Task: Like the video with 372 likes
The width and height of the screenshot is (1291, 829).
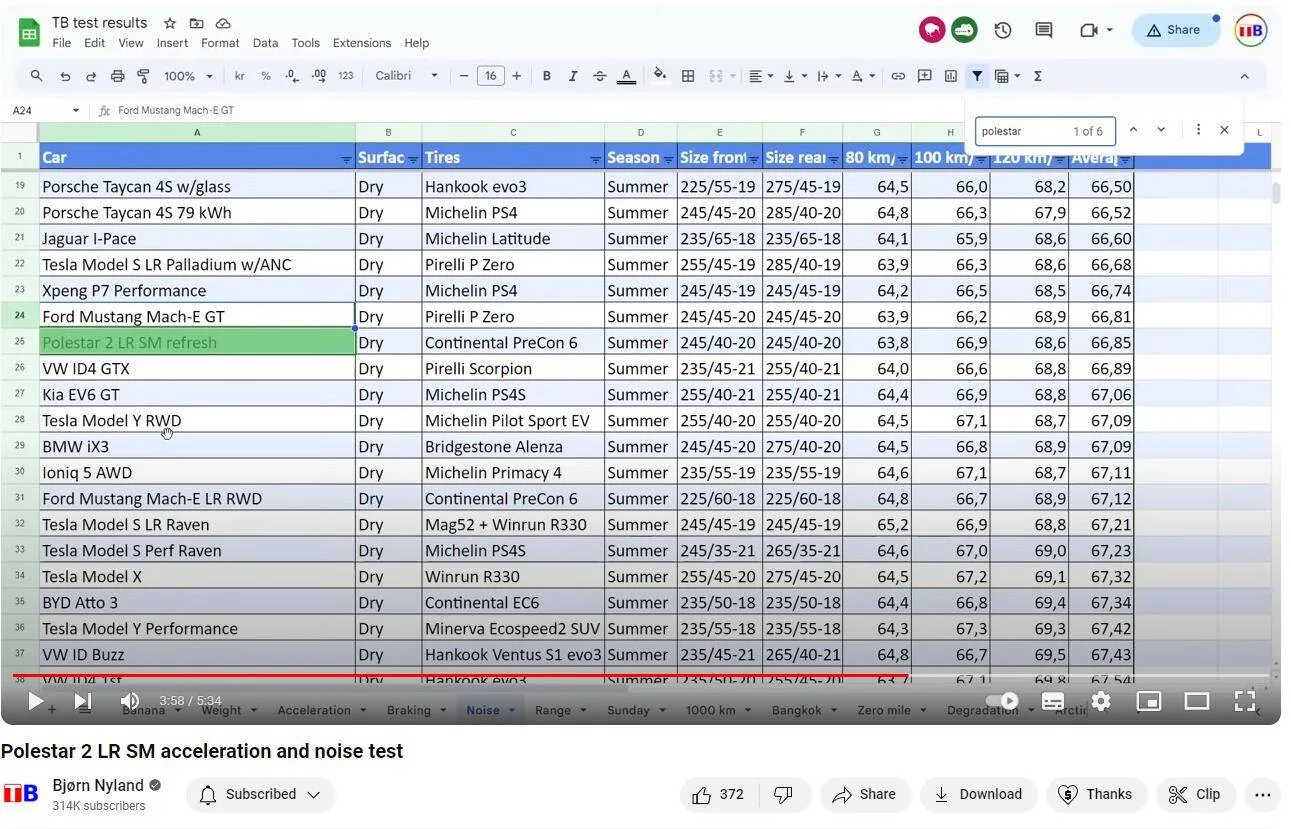Action: pyautogui.click(x=718, y=794)
